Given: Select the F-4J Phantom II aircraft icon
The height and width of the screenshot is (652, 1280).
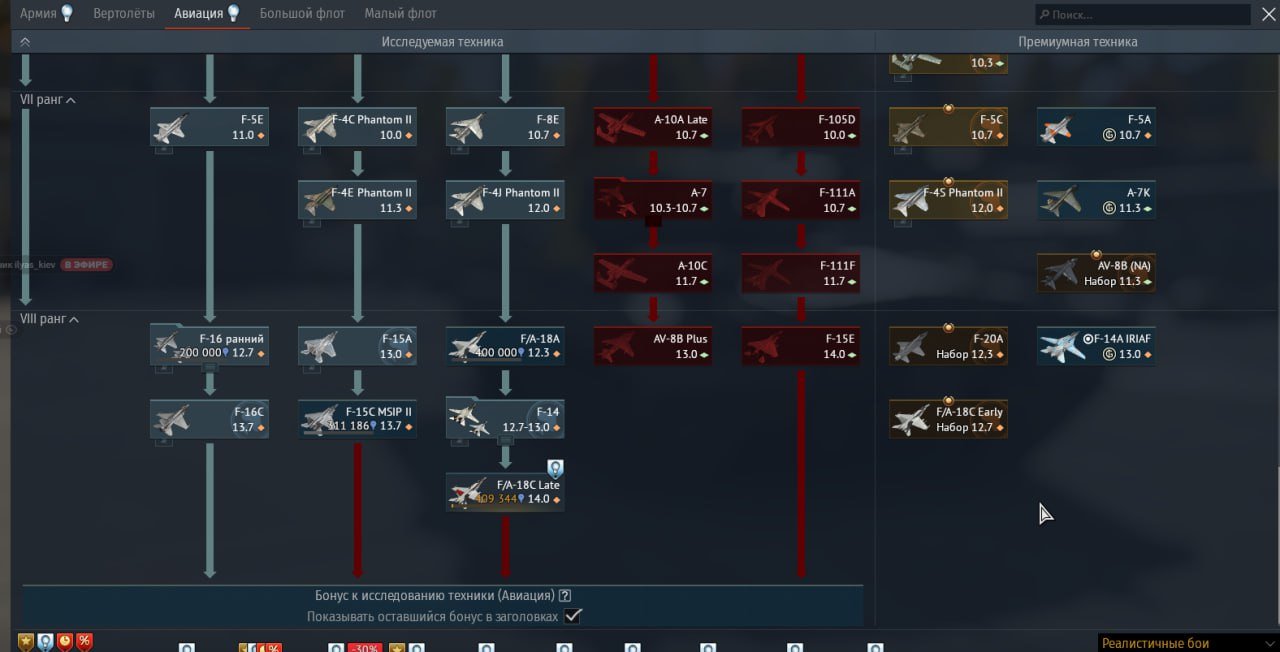Looking at the screenshot, I should 467,200.
